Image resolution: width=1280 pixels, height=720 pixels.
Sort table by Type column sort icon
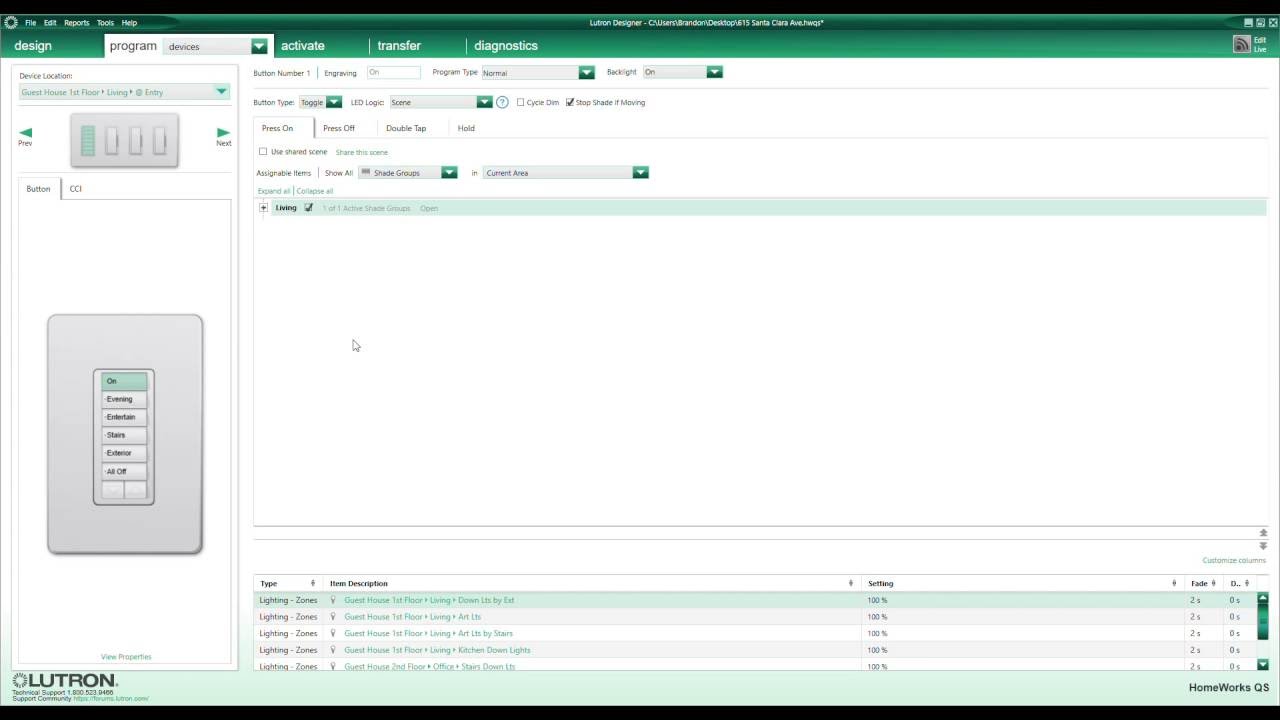coord(313,583)
